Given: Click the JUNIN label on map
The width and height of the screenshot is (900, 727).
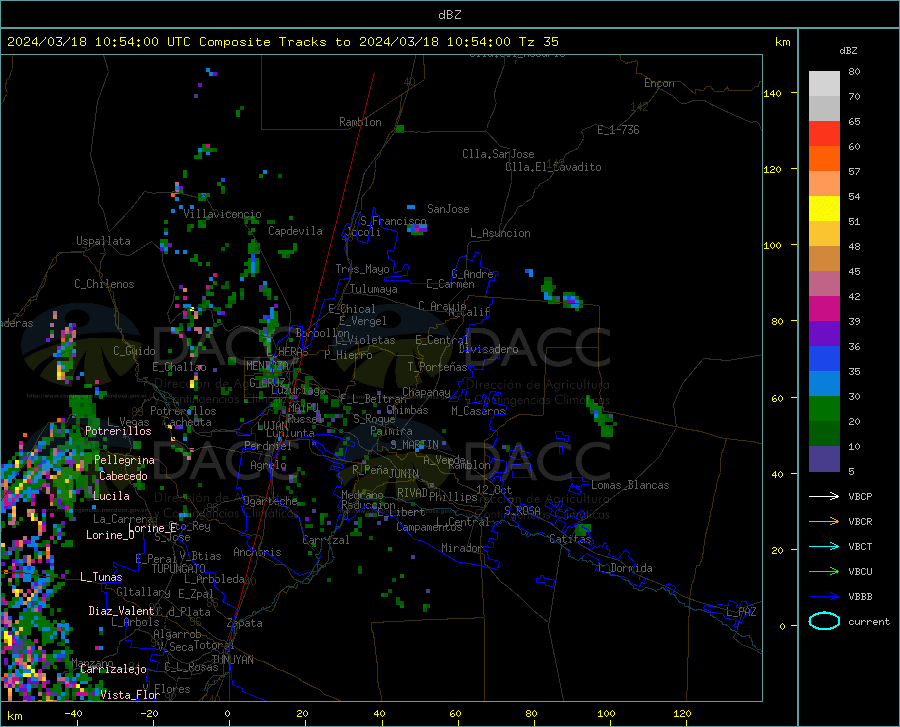Looking at the screenshot, I should pos(404,474).
